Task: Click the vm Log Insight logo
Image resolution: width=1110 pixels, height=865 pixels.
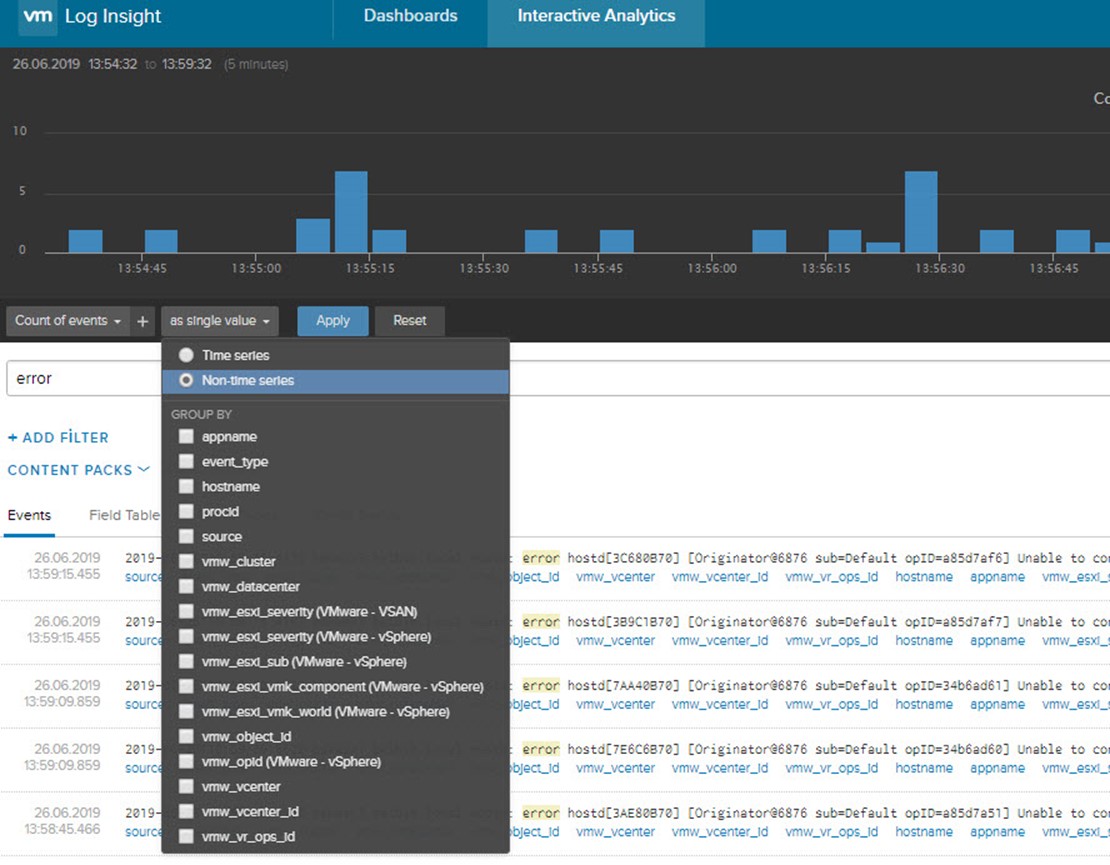Action: pyautogui.click(x=91, y=16)
